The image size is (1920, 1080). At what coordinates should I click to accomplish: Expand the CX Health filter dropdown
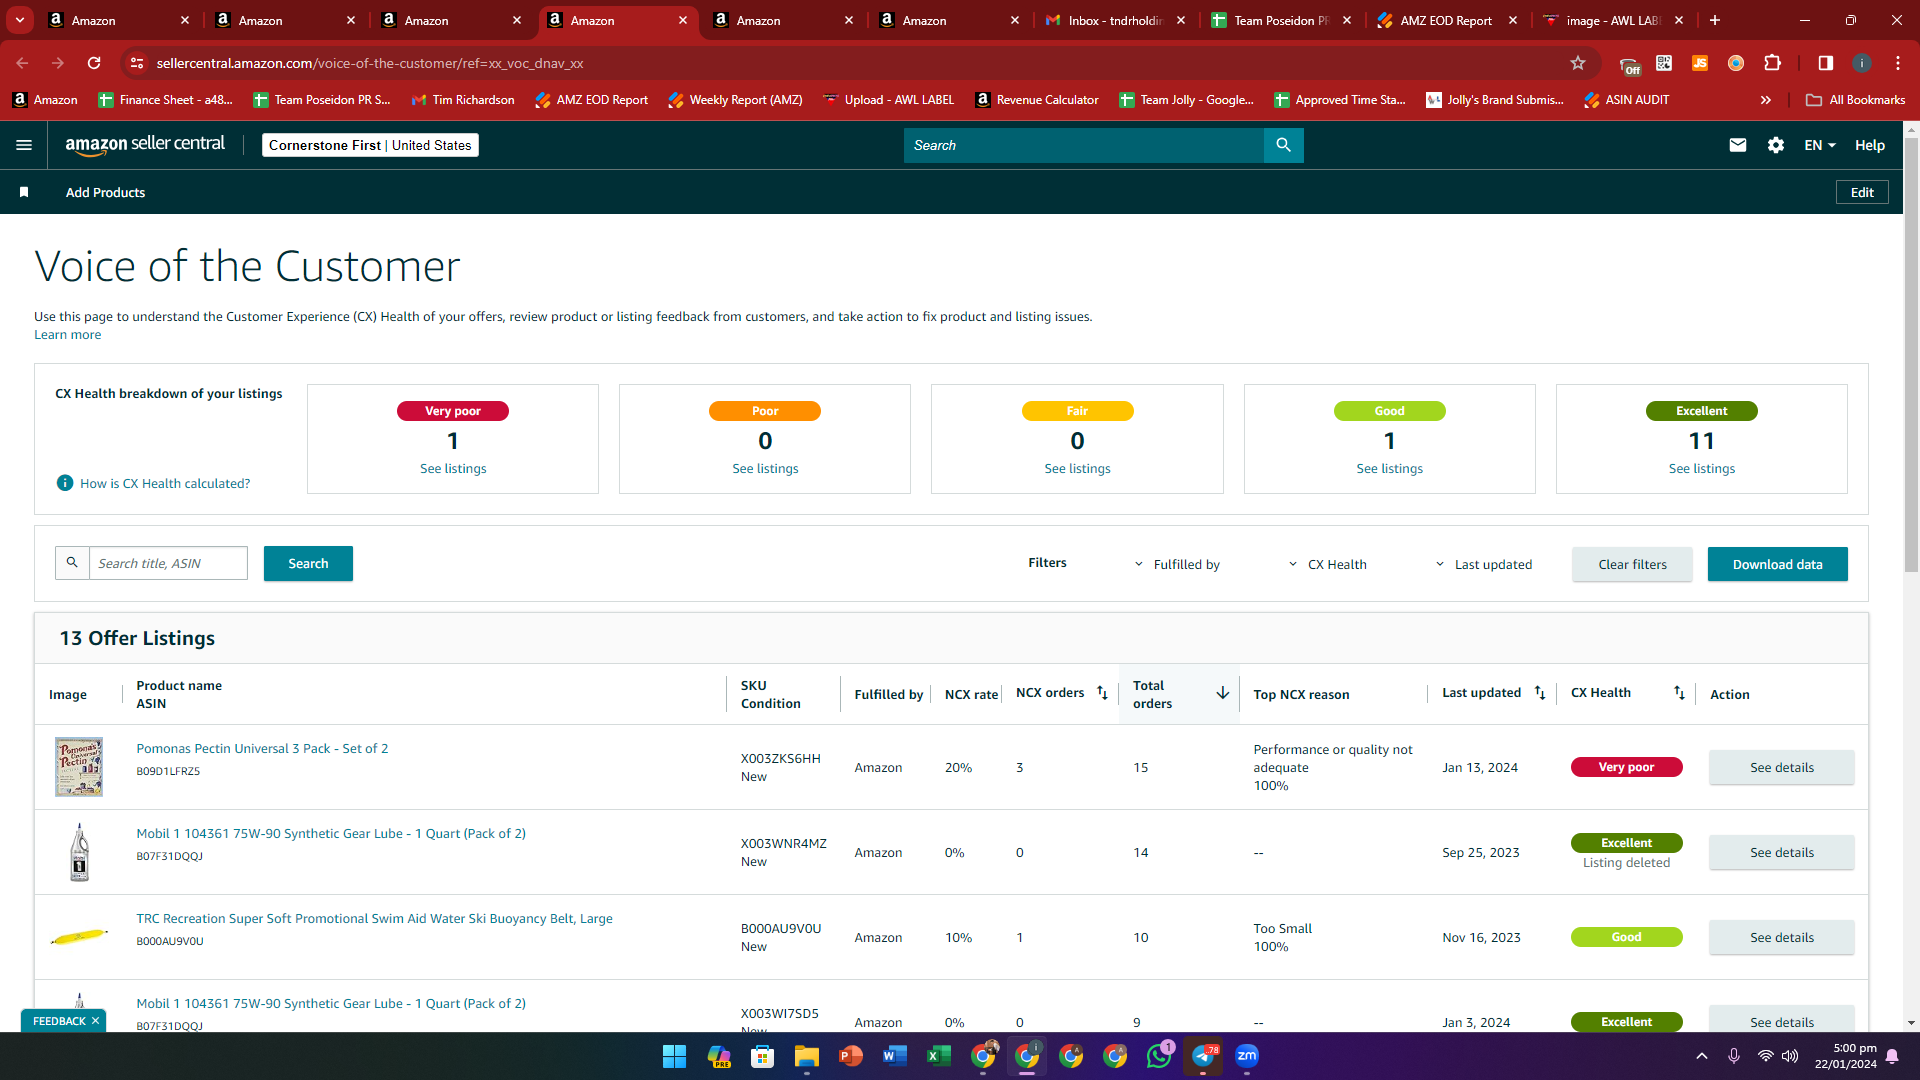pyautogui.click(x=1327, y=564)
